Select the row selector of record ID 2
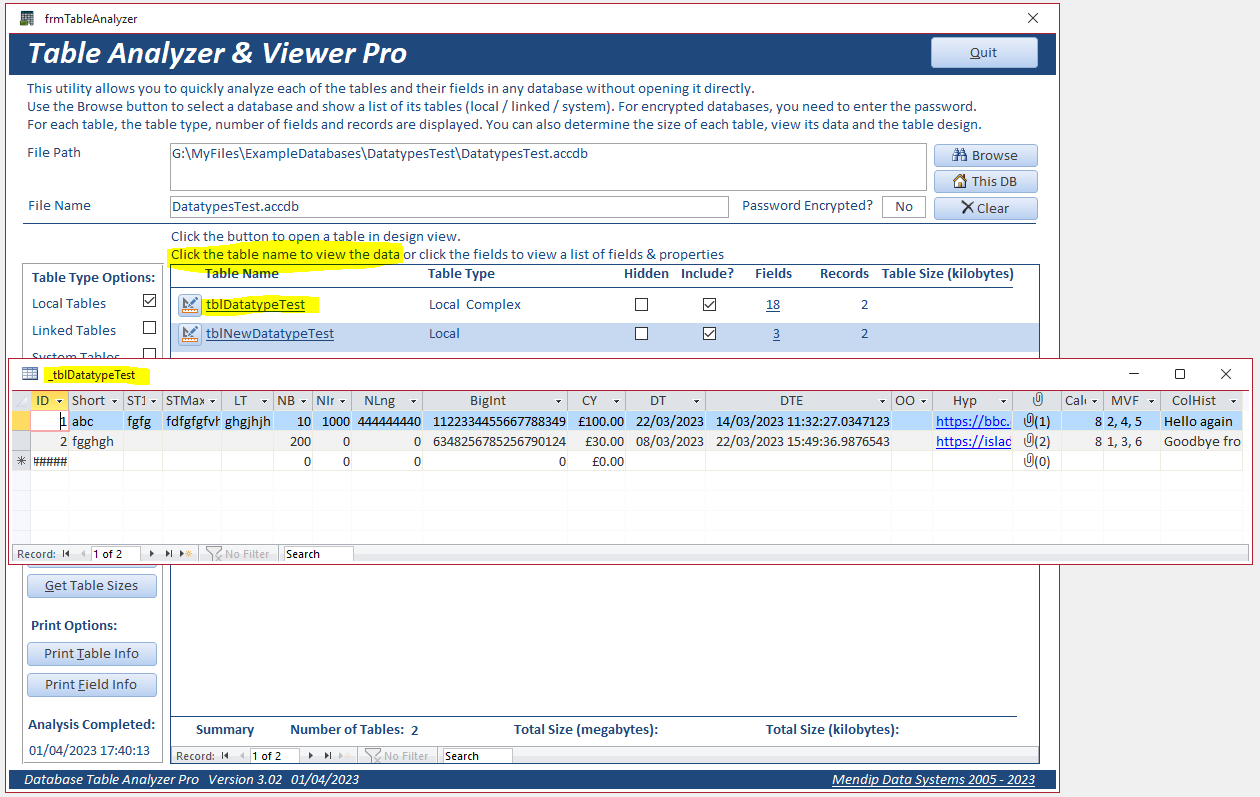Viewport: 1260px width, 797px height. tap(21, 441)
